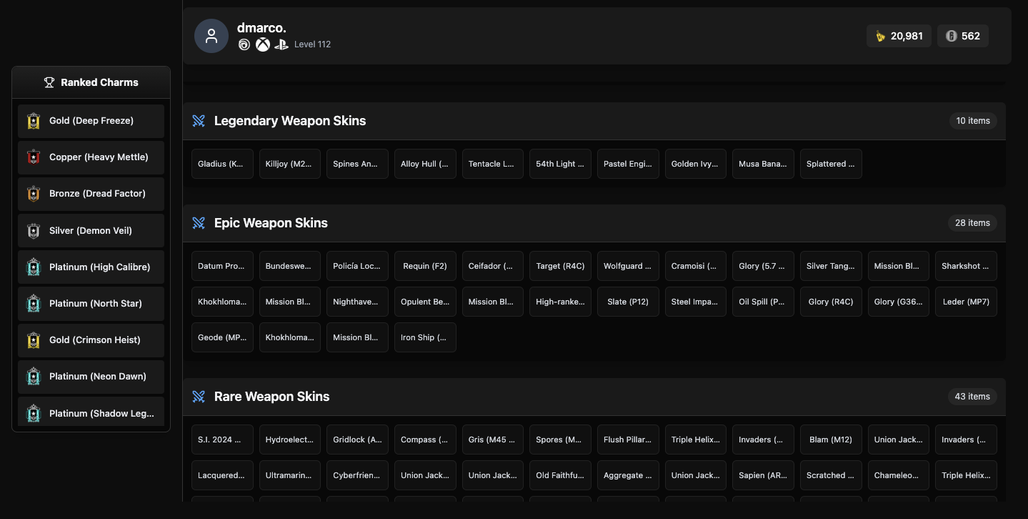The width and height of the screenshot is (1028, 519).
Task: Collapse the Legendary Weapon Skins header
Action: [x=594, y=121]
